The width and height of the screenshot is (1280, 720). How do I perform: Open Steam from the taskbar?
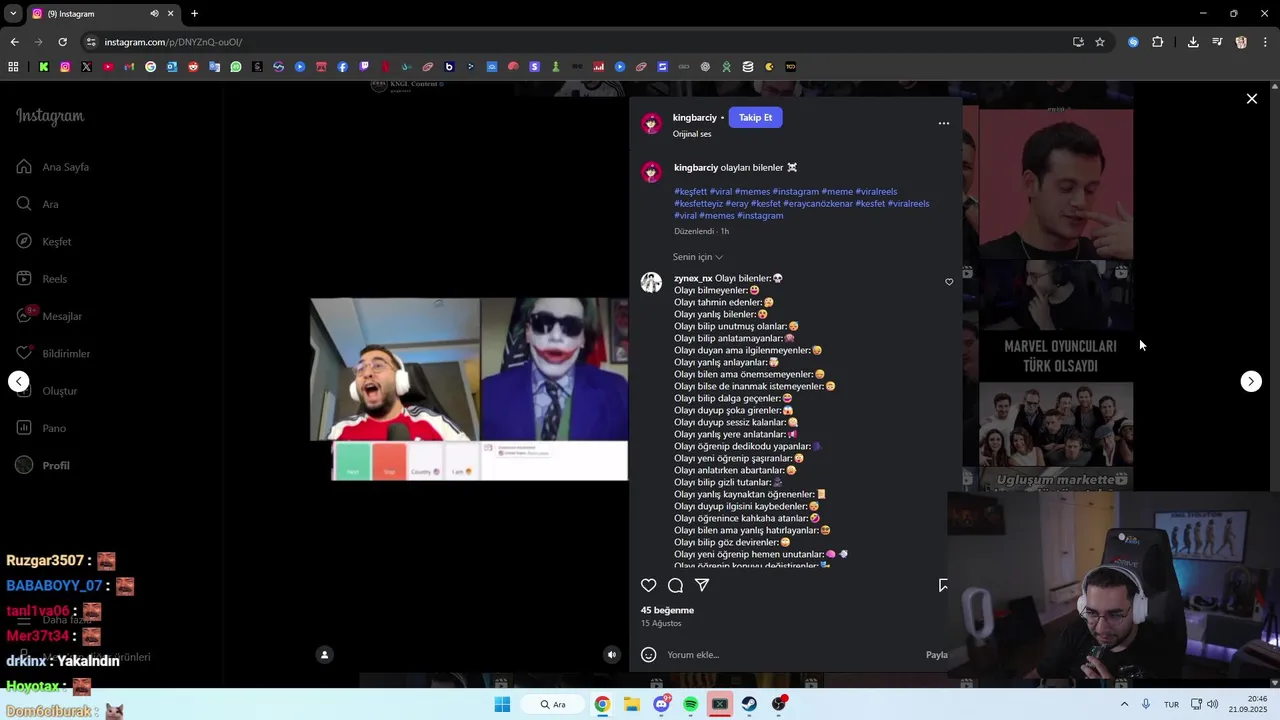[749, 704]
